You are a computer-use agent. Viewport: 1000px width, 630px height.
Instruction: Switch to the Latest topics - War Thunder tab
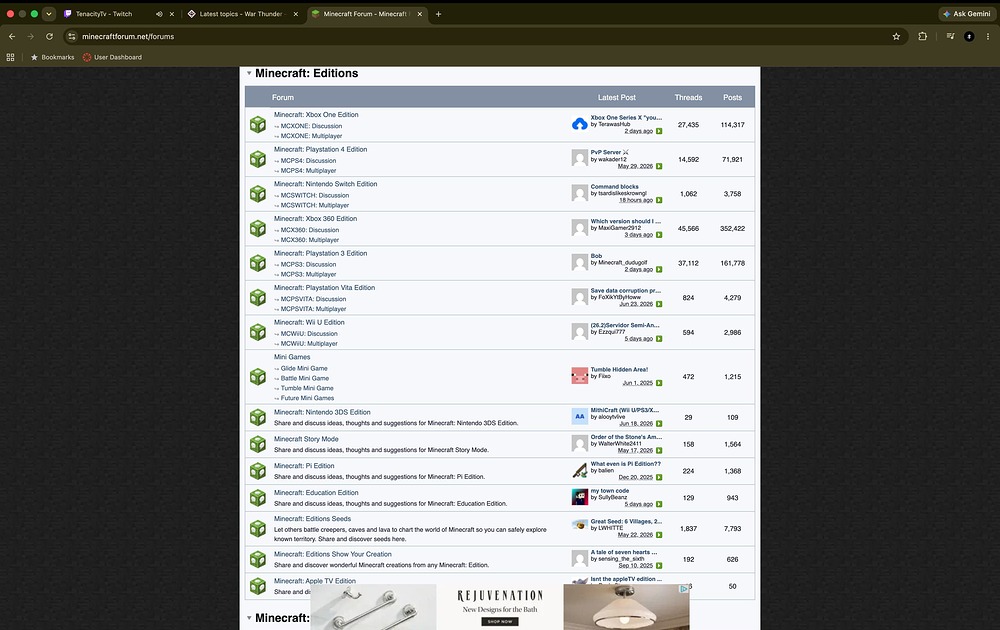242,14
